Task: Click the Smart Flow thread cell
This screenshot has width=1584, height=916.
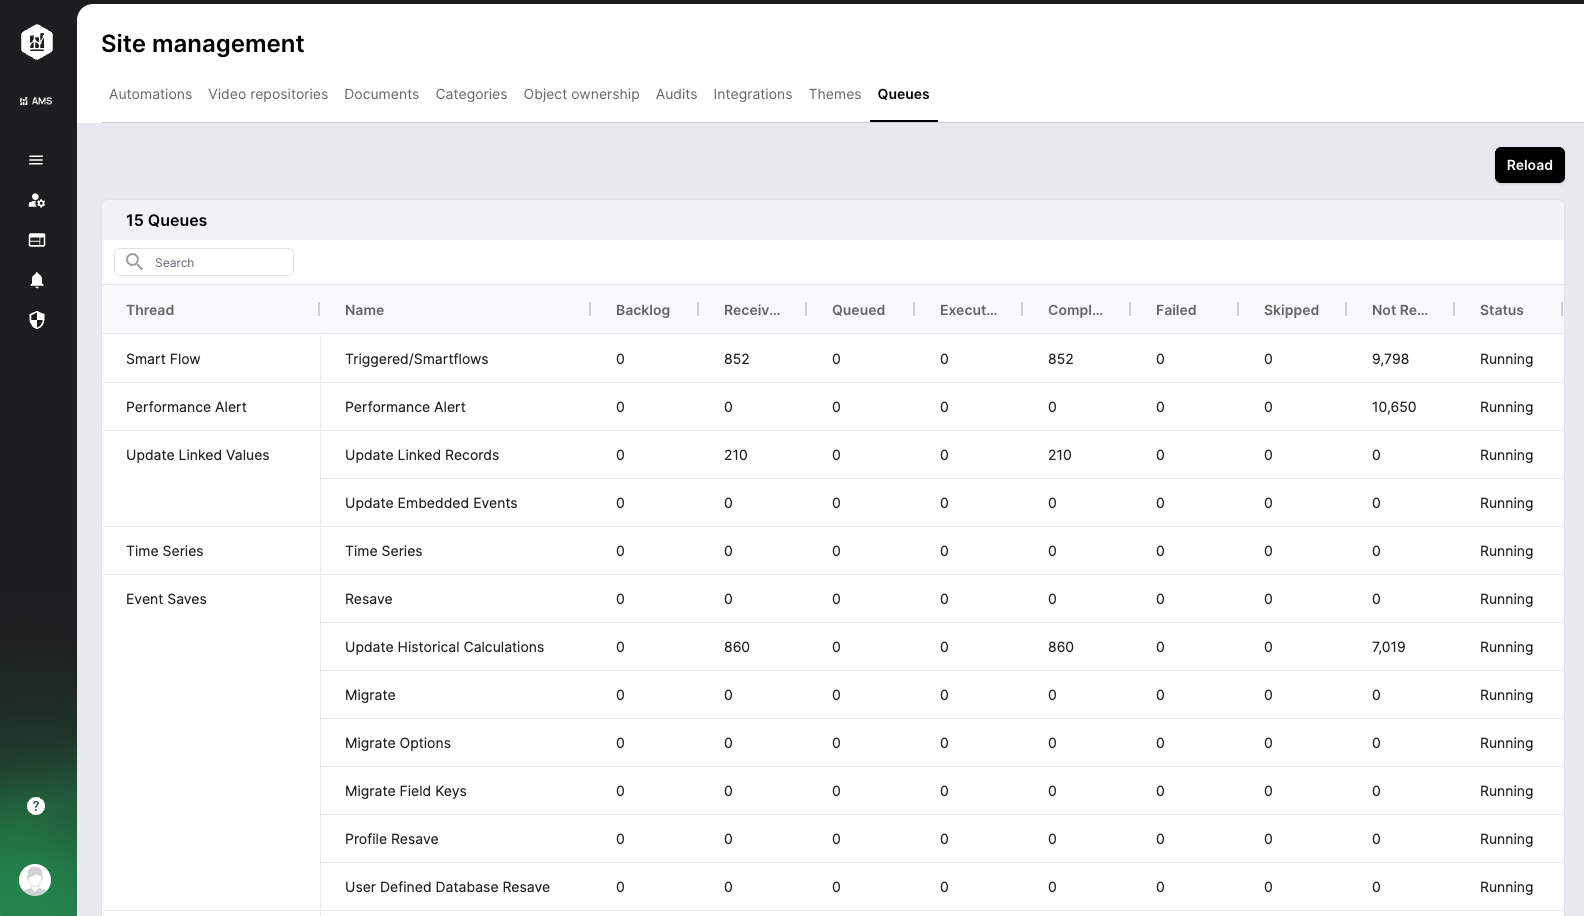Action: coord(211,359)
